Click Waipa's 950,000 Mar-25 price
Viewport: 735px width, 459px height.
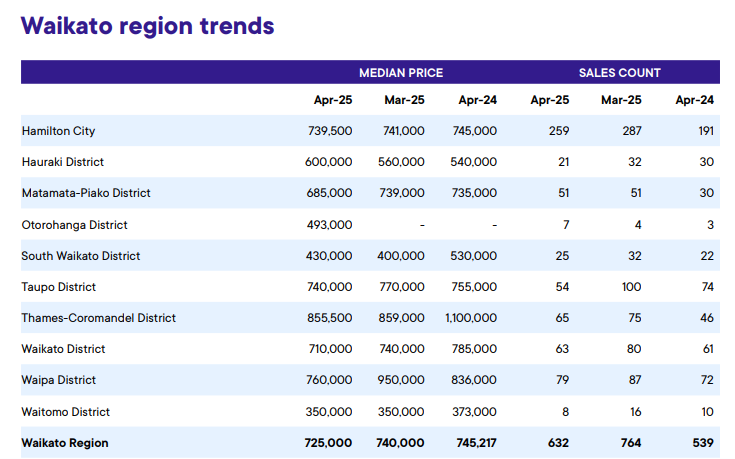(401, 380)
